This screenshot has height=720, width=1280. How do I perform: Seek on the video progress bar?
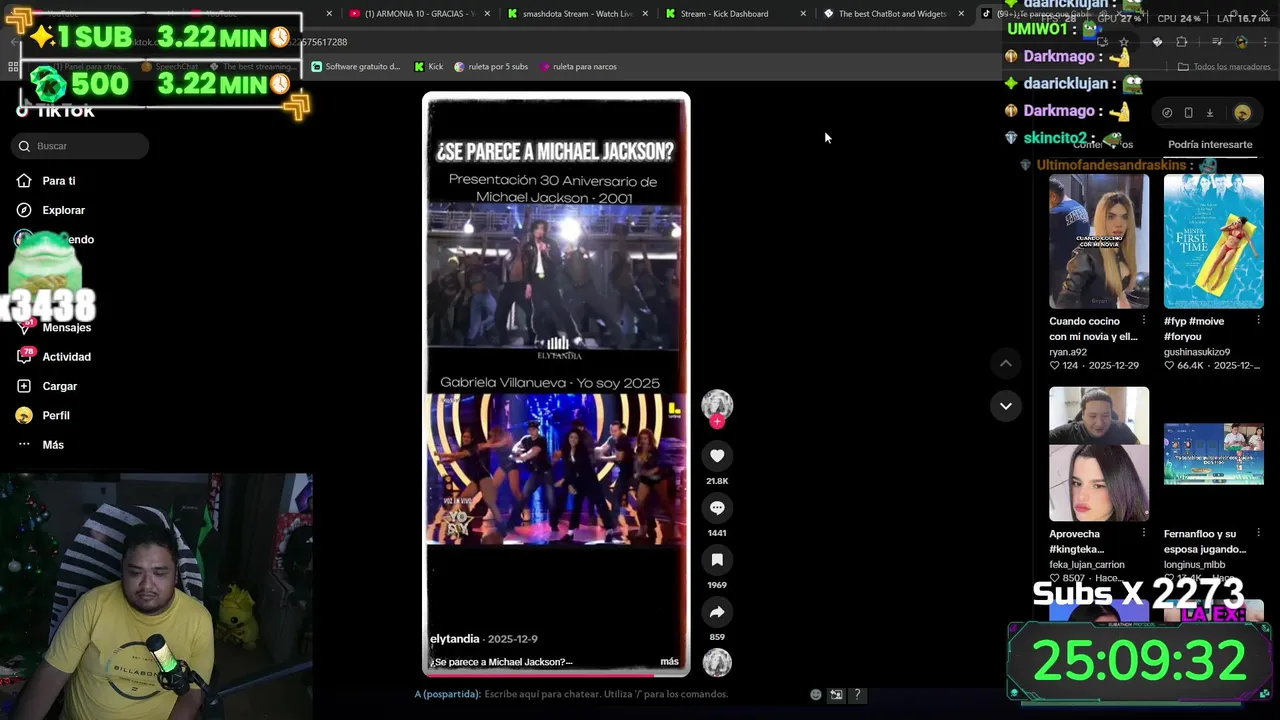point(556,674)
